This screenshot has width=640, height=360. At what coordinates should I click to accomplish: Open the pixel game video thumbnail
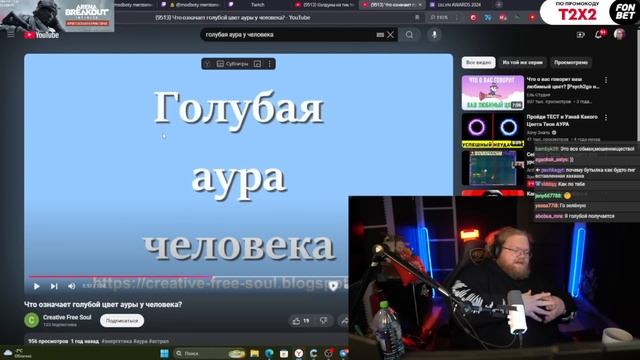[493, 168]
